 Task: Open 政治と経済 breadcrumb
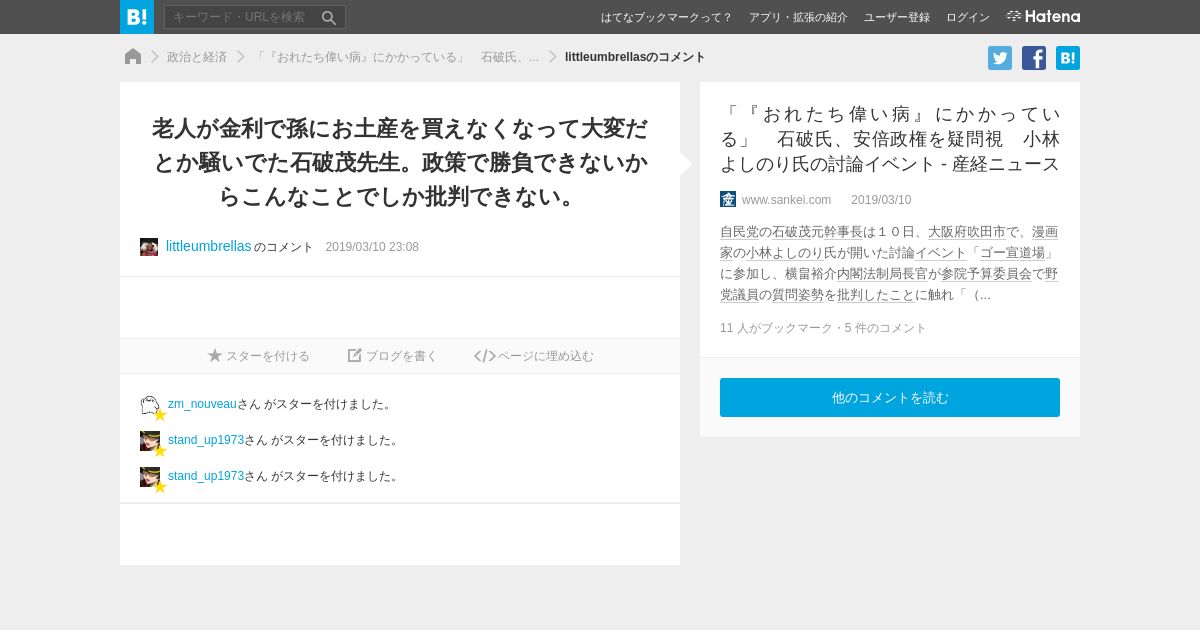coord(197,57)
